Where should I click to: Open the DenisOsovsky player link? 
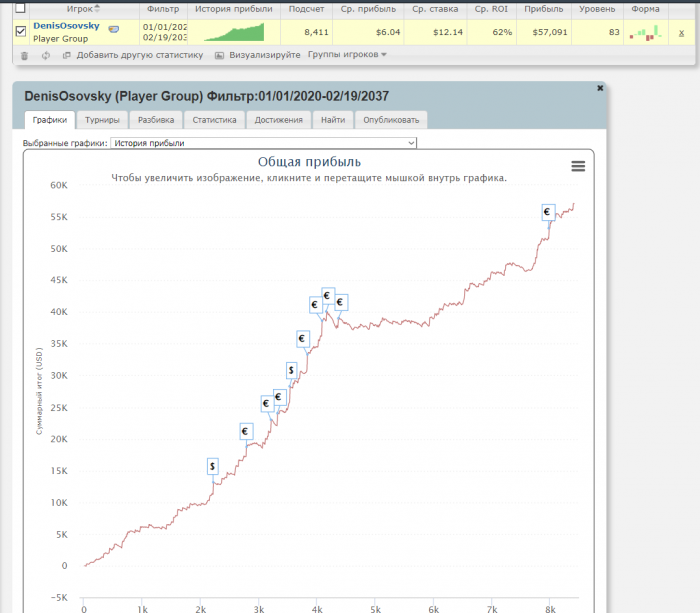coord(66,25)
